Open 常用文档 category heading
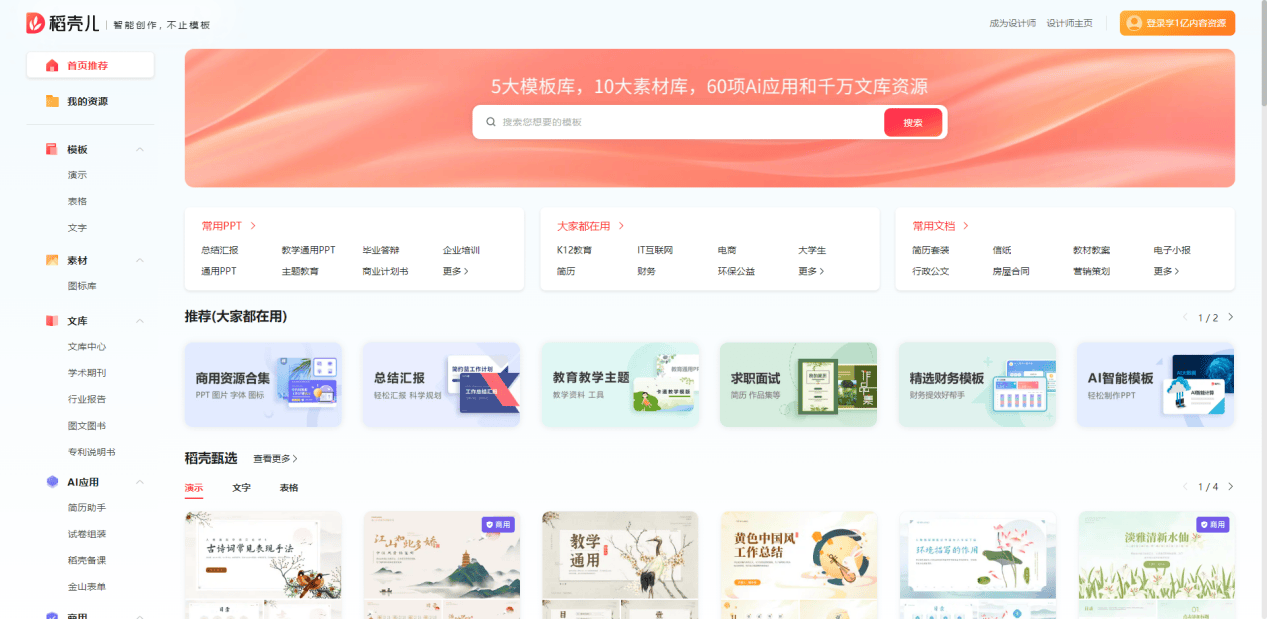This screenshot has height=619, width=1267. click(940, 227)
